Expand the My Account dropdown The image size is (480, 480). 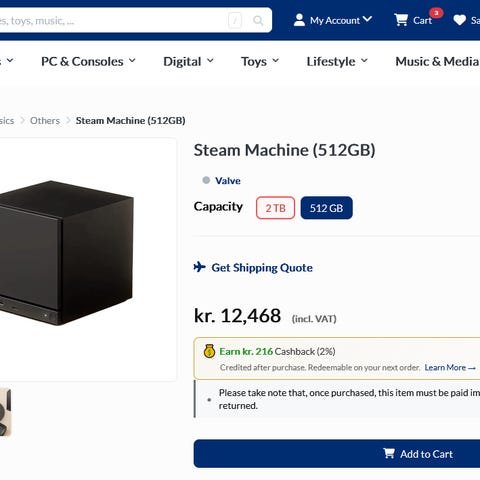coord(341,20)
